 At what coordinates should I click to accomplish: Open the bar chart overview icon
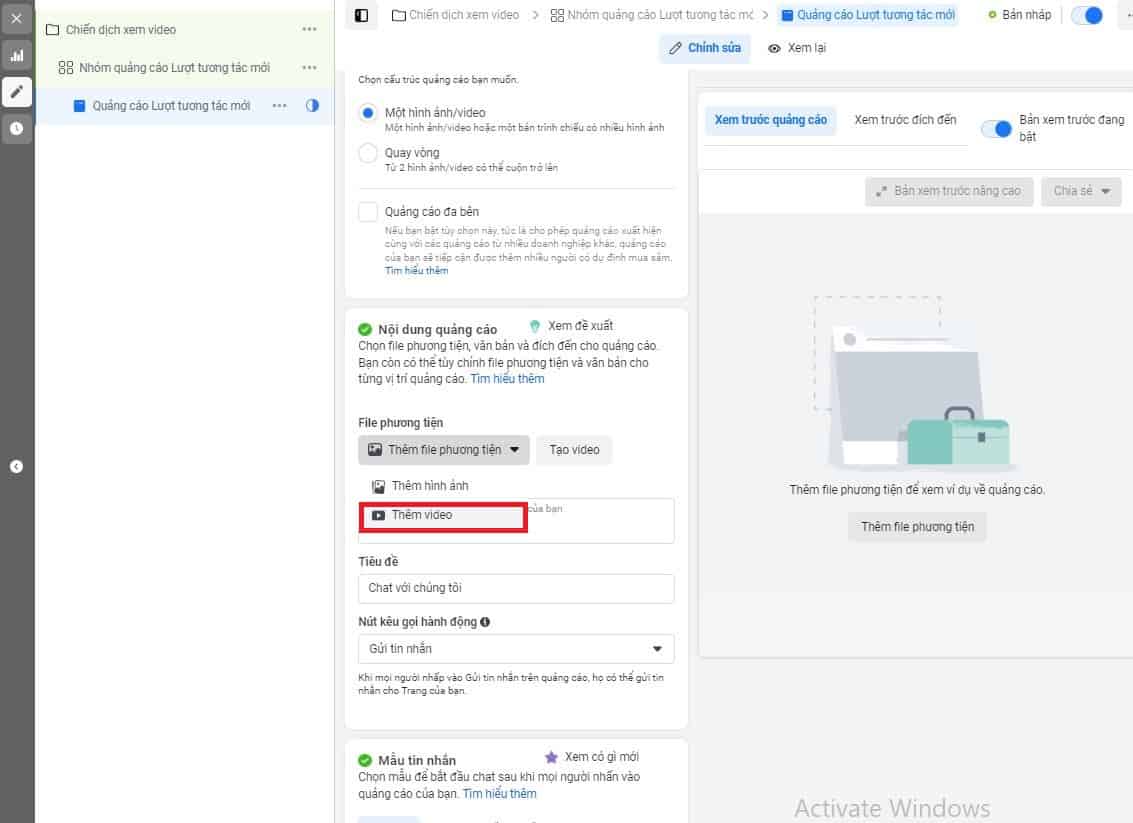(x=16, y=55)
